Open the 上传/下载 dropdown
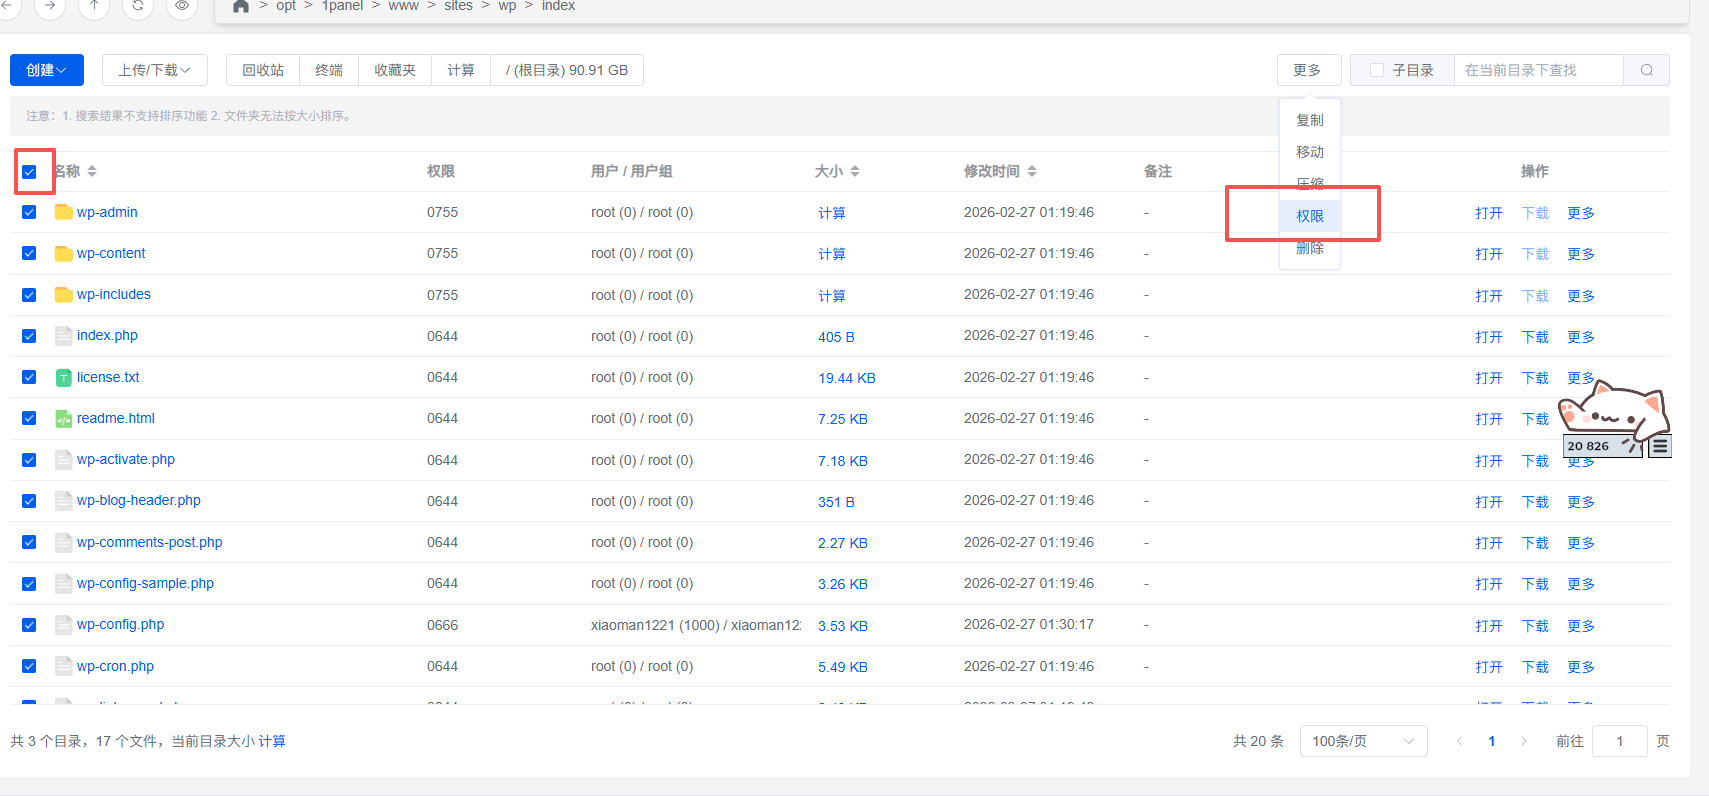This screenshot has height=796, width=1709. [x=154, y=70]
